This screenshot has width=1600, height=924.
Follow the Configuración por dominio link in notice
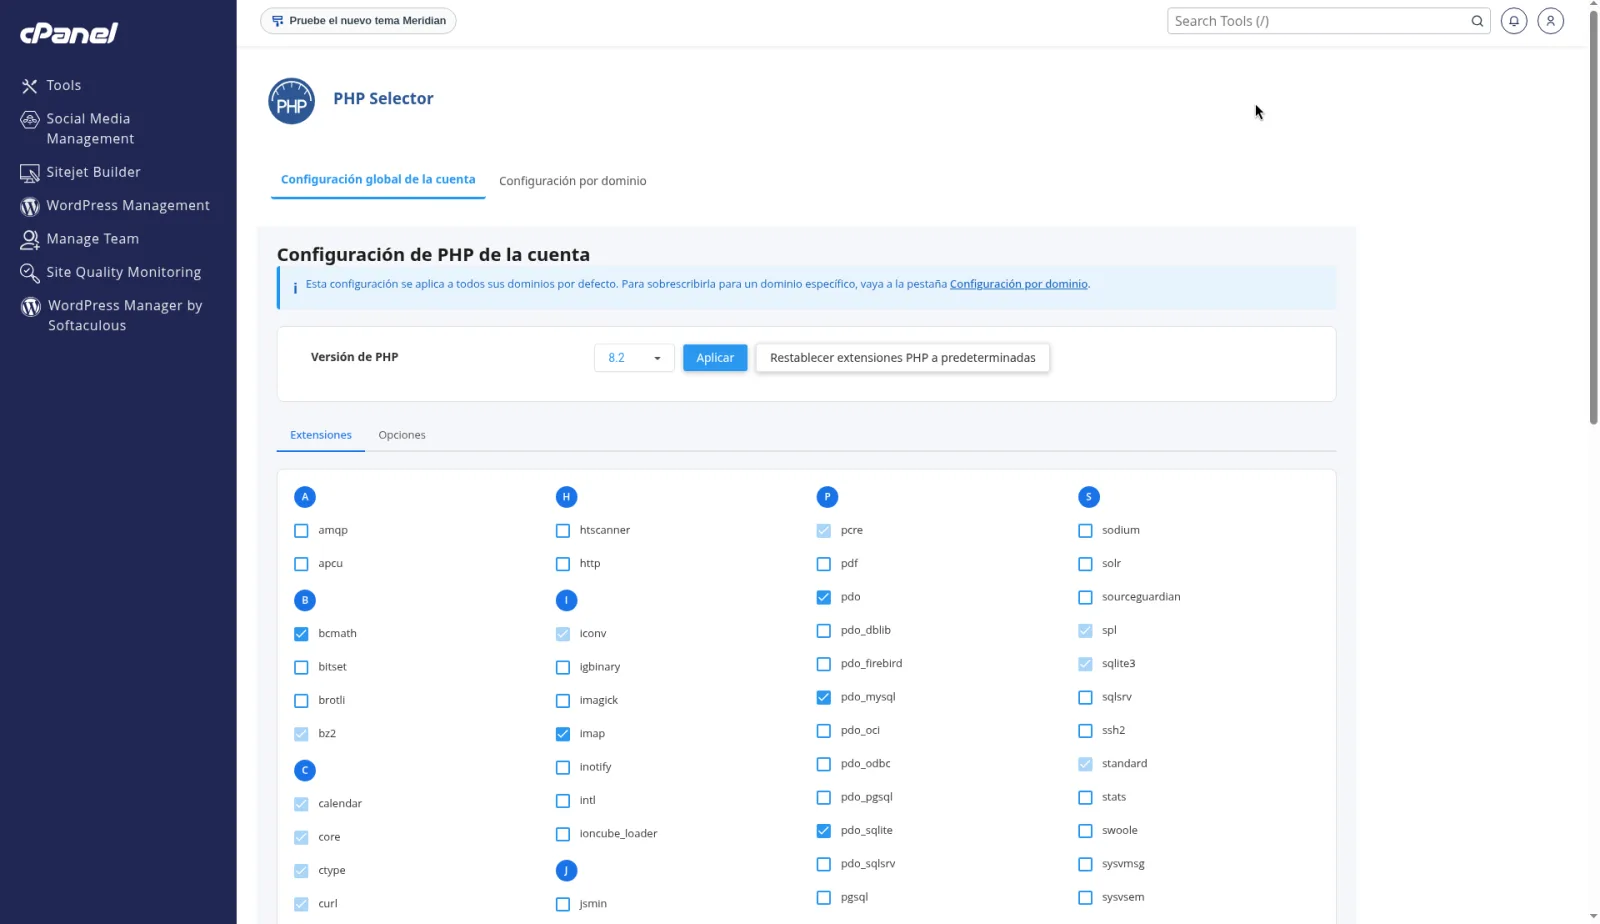click(x=1019, y=284)
